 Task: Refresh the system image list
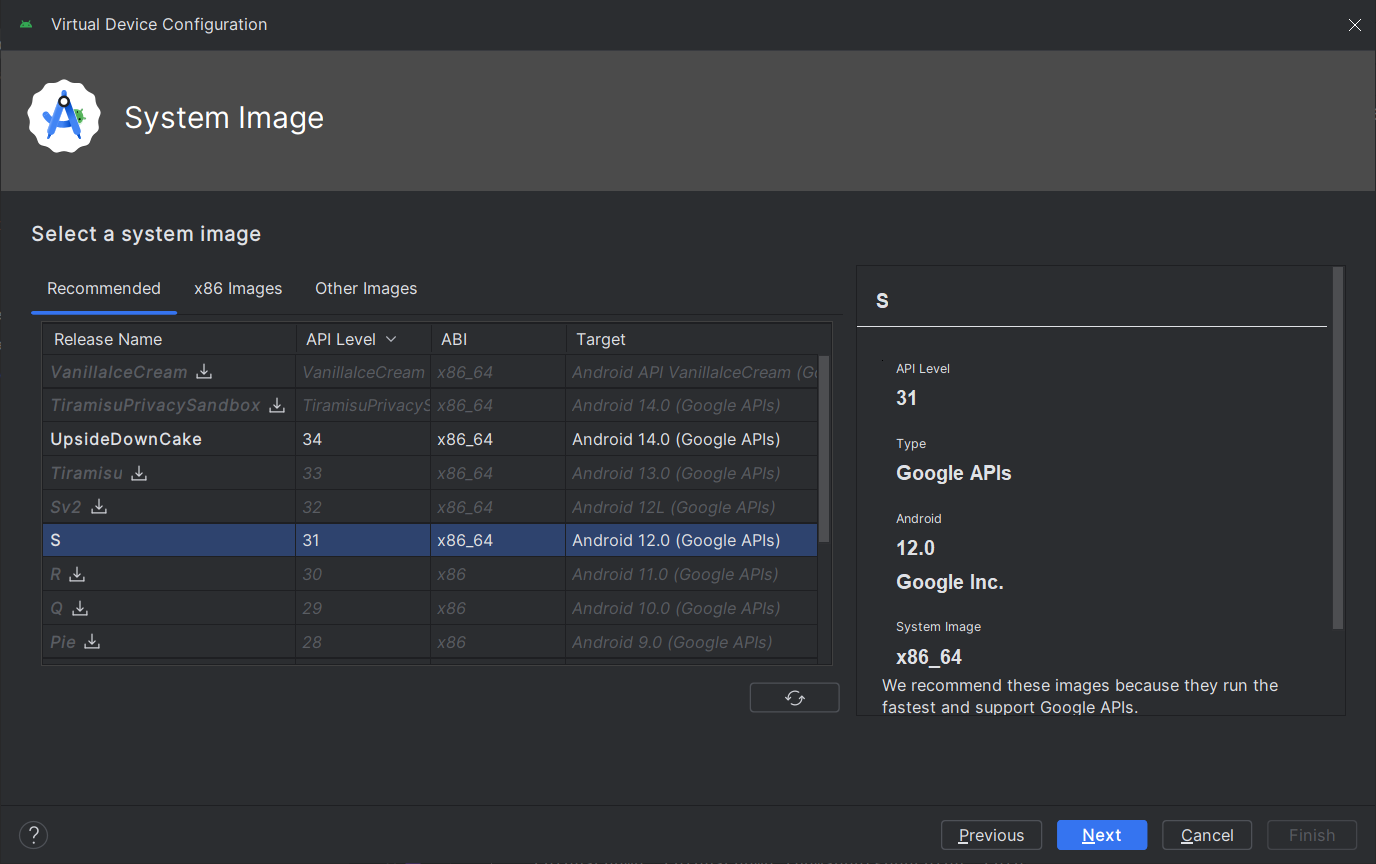click(794, 698)
